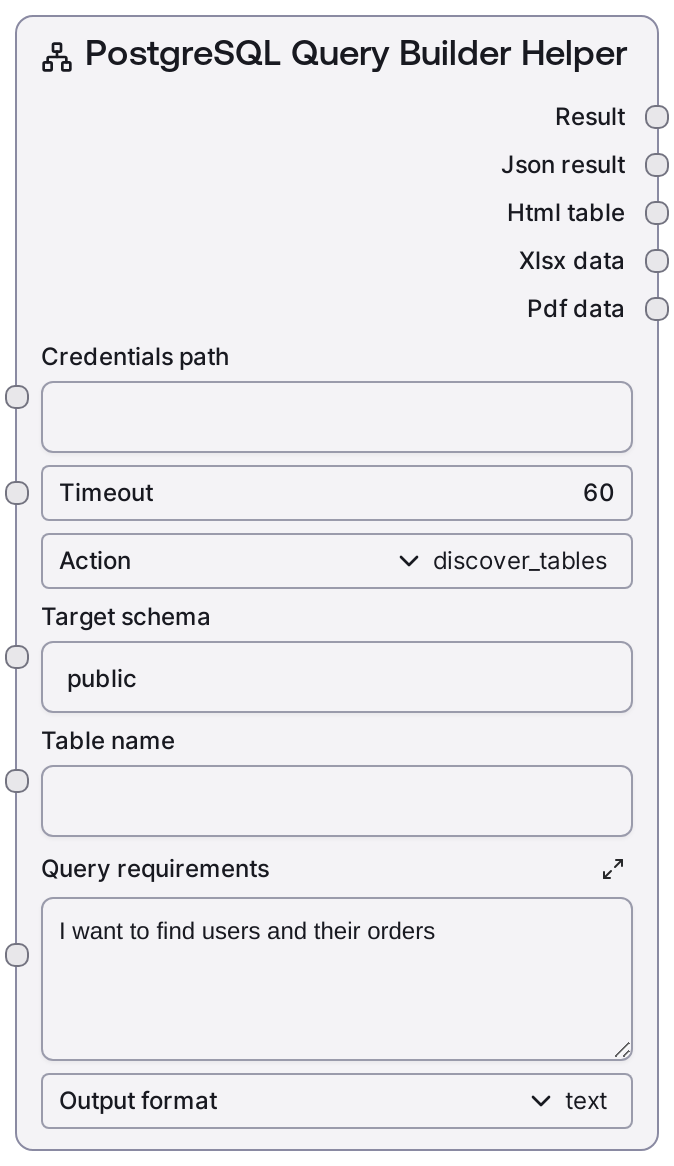
Task: Click the Result output connector
Action: click(x=656, y=117)
